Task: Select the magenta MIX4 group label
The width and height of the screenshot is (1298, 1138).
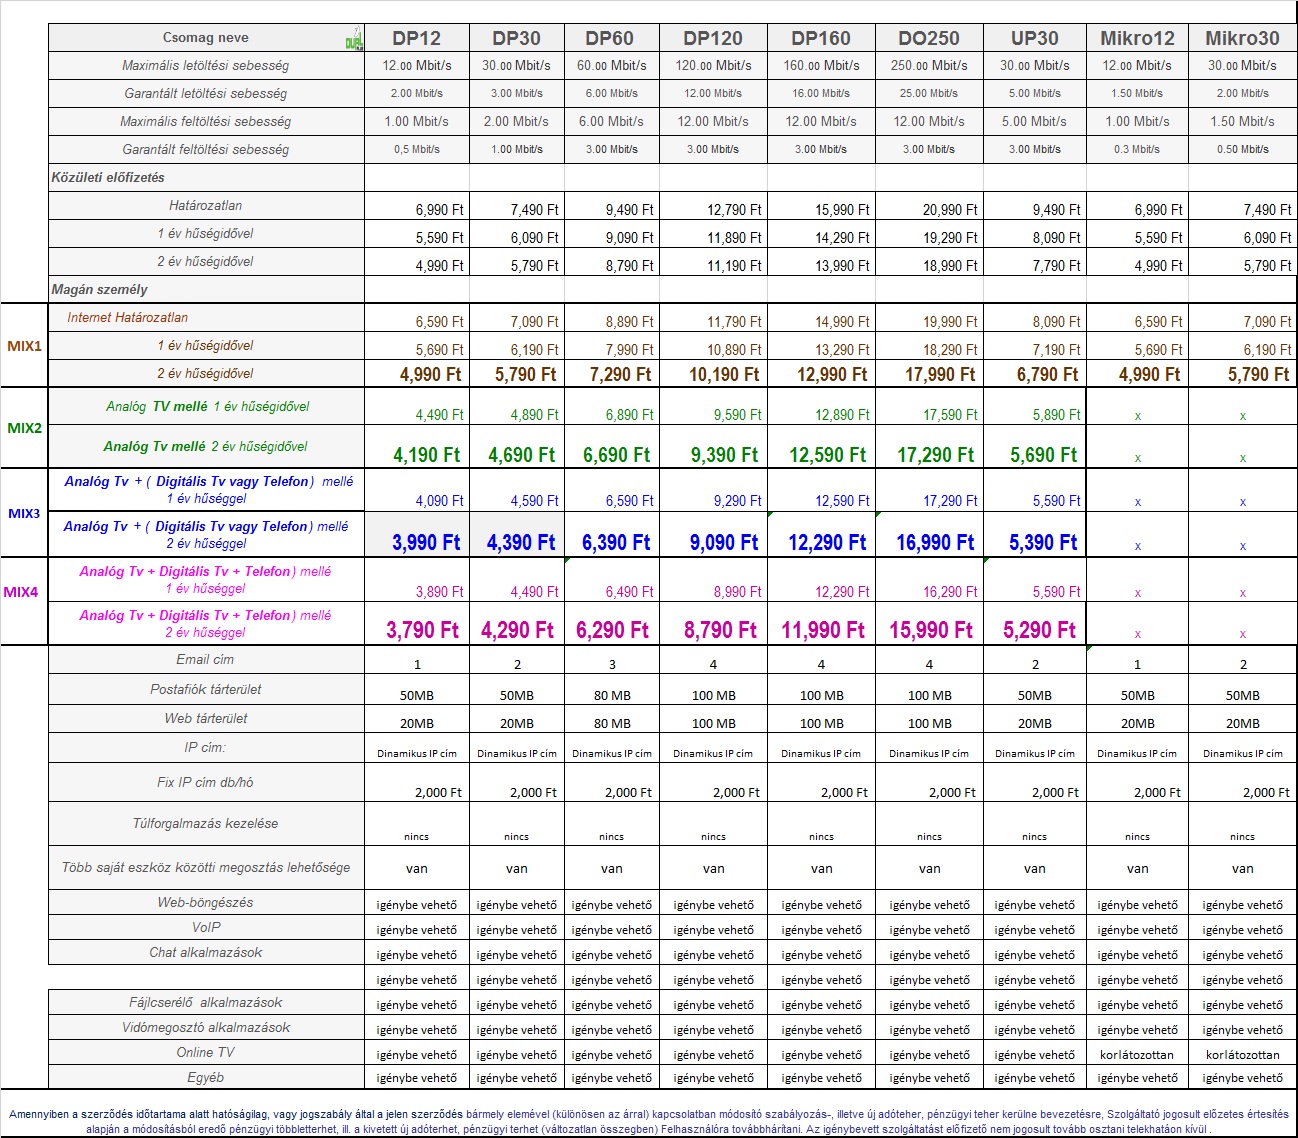Action: (x=21, y=592)
